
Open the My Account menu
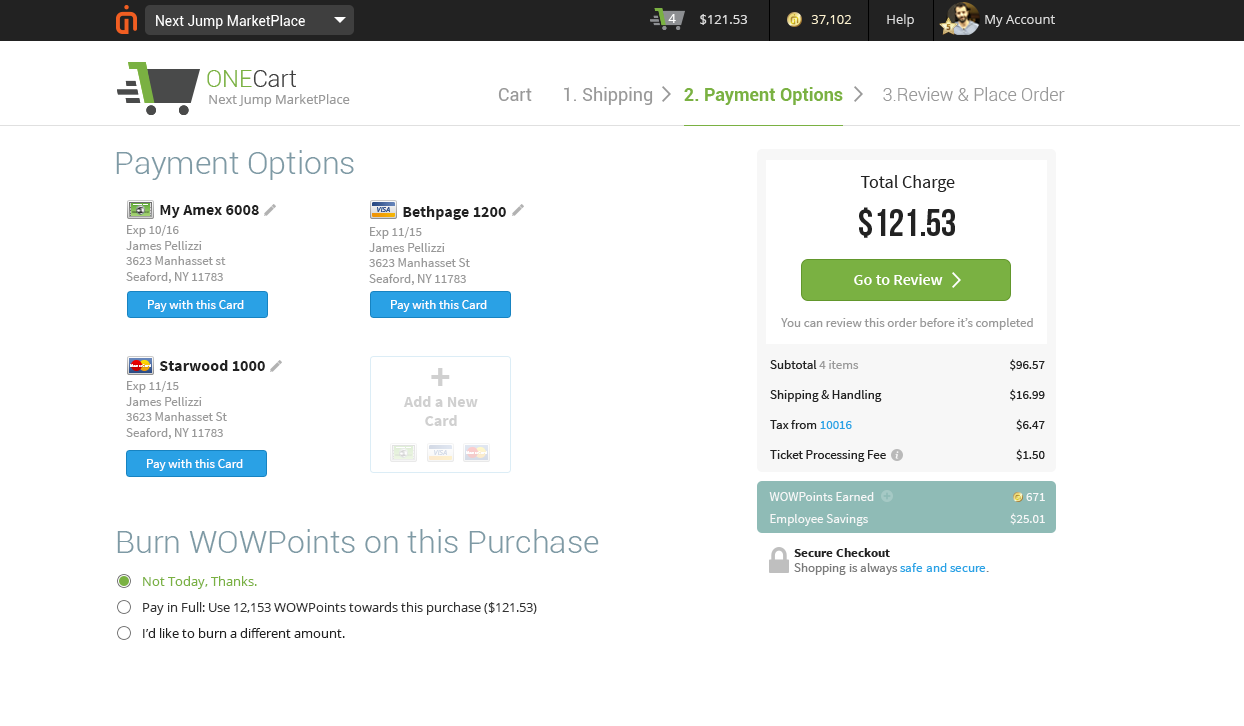pyautogui.click(x=1019, y=19)
